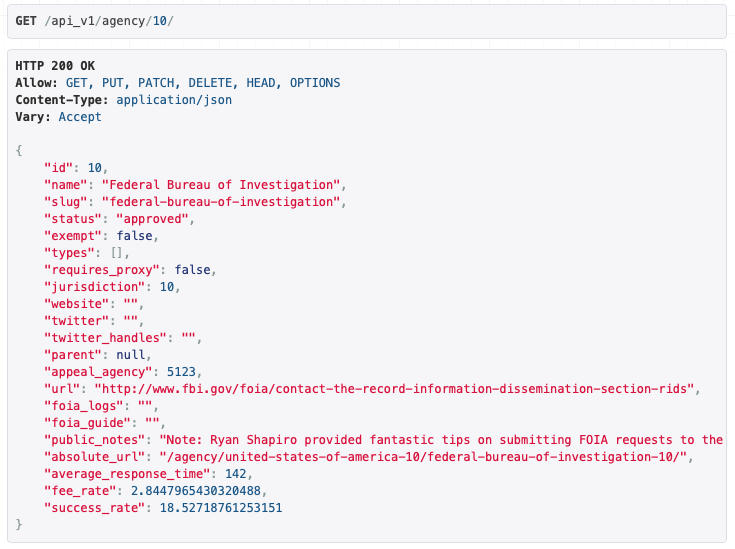Click the "jurisdiction" key
This screenshot has width=735, height=549.
pyautogui.click(x=95, y=287)
